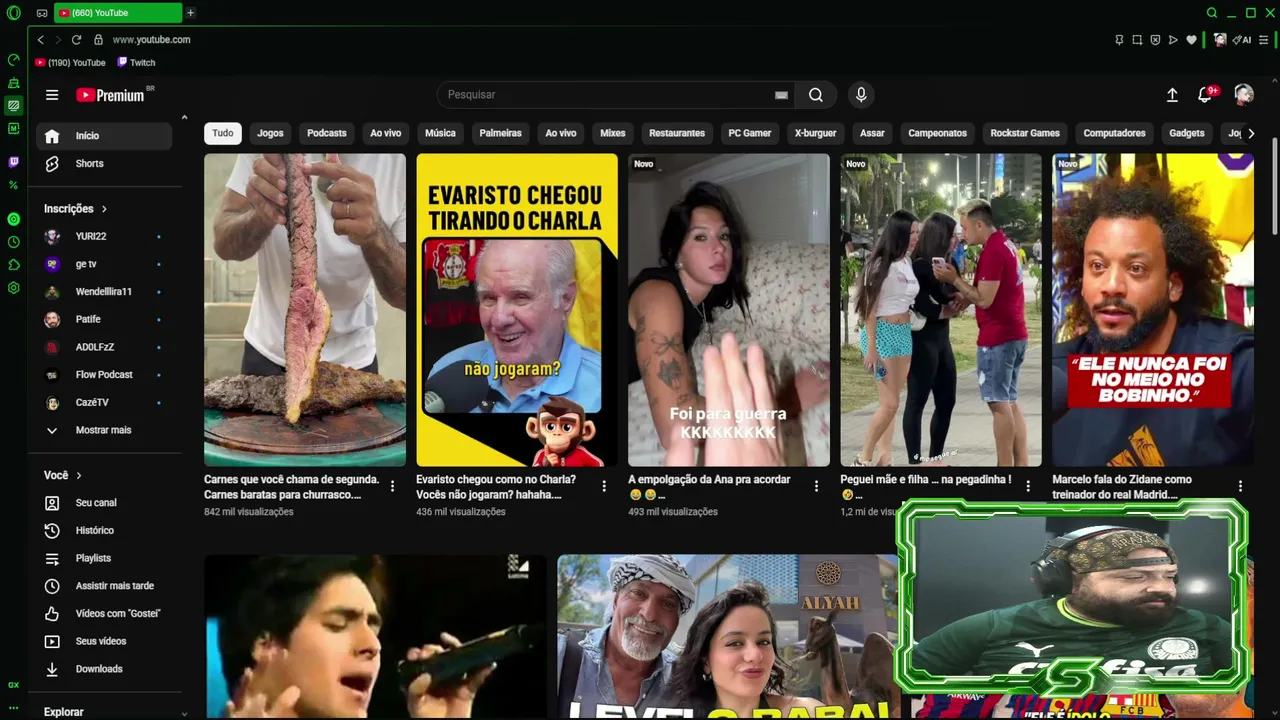Image resolution: width=1280 pixels, height=720 pixels.
Task: Open the 'Evaristo chegou tirando o Charla' thumbnail
Action: click(x=517, y=310)
